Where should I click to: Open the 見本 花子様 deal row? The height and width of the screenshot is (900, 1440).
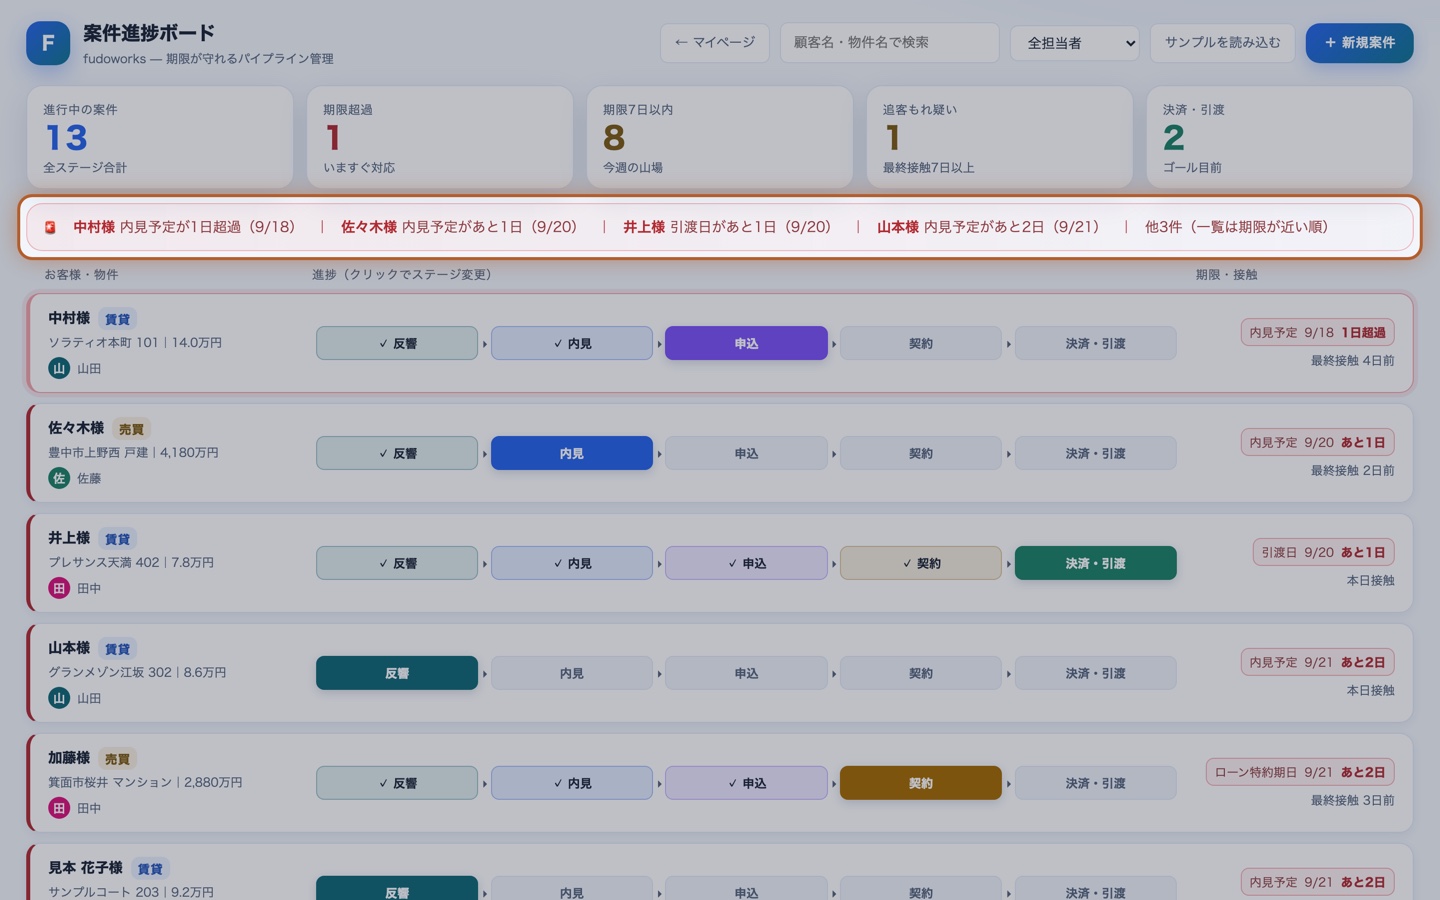click(720, 872)
